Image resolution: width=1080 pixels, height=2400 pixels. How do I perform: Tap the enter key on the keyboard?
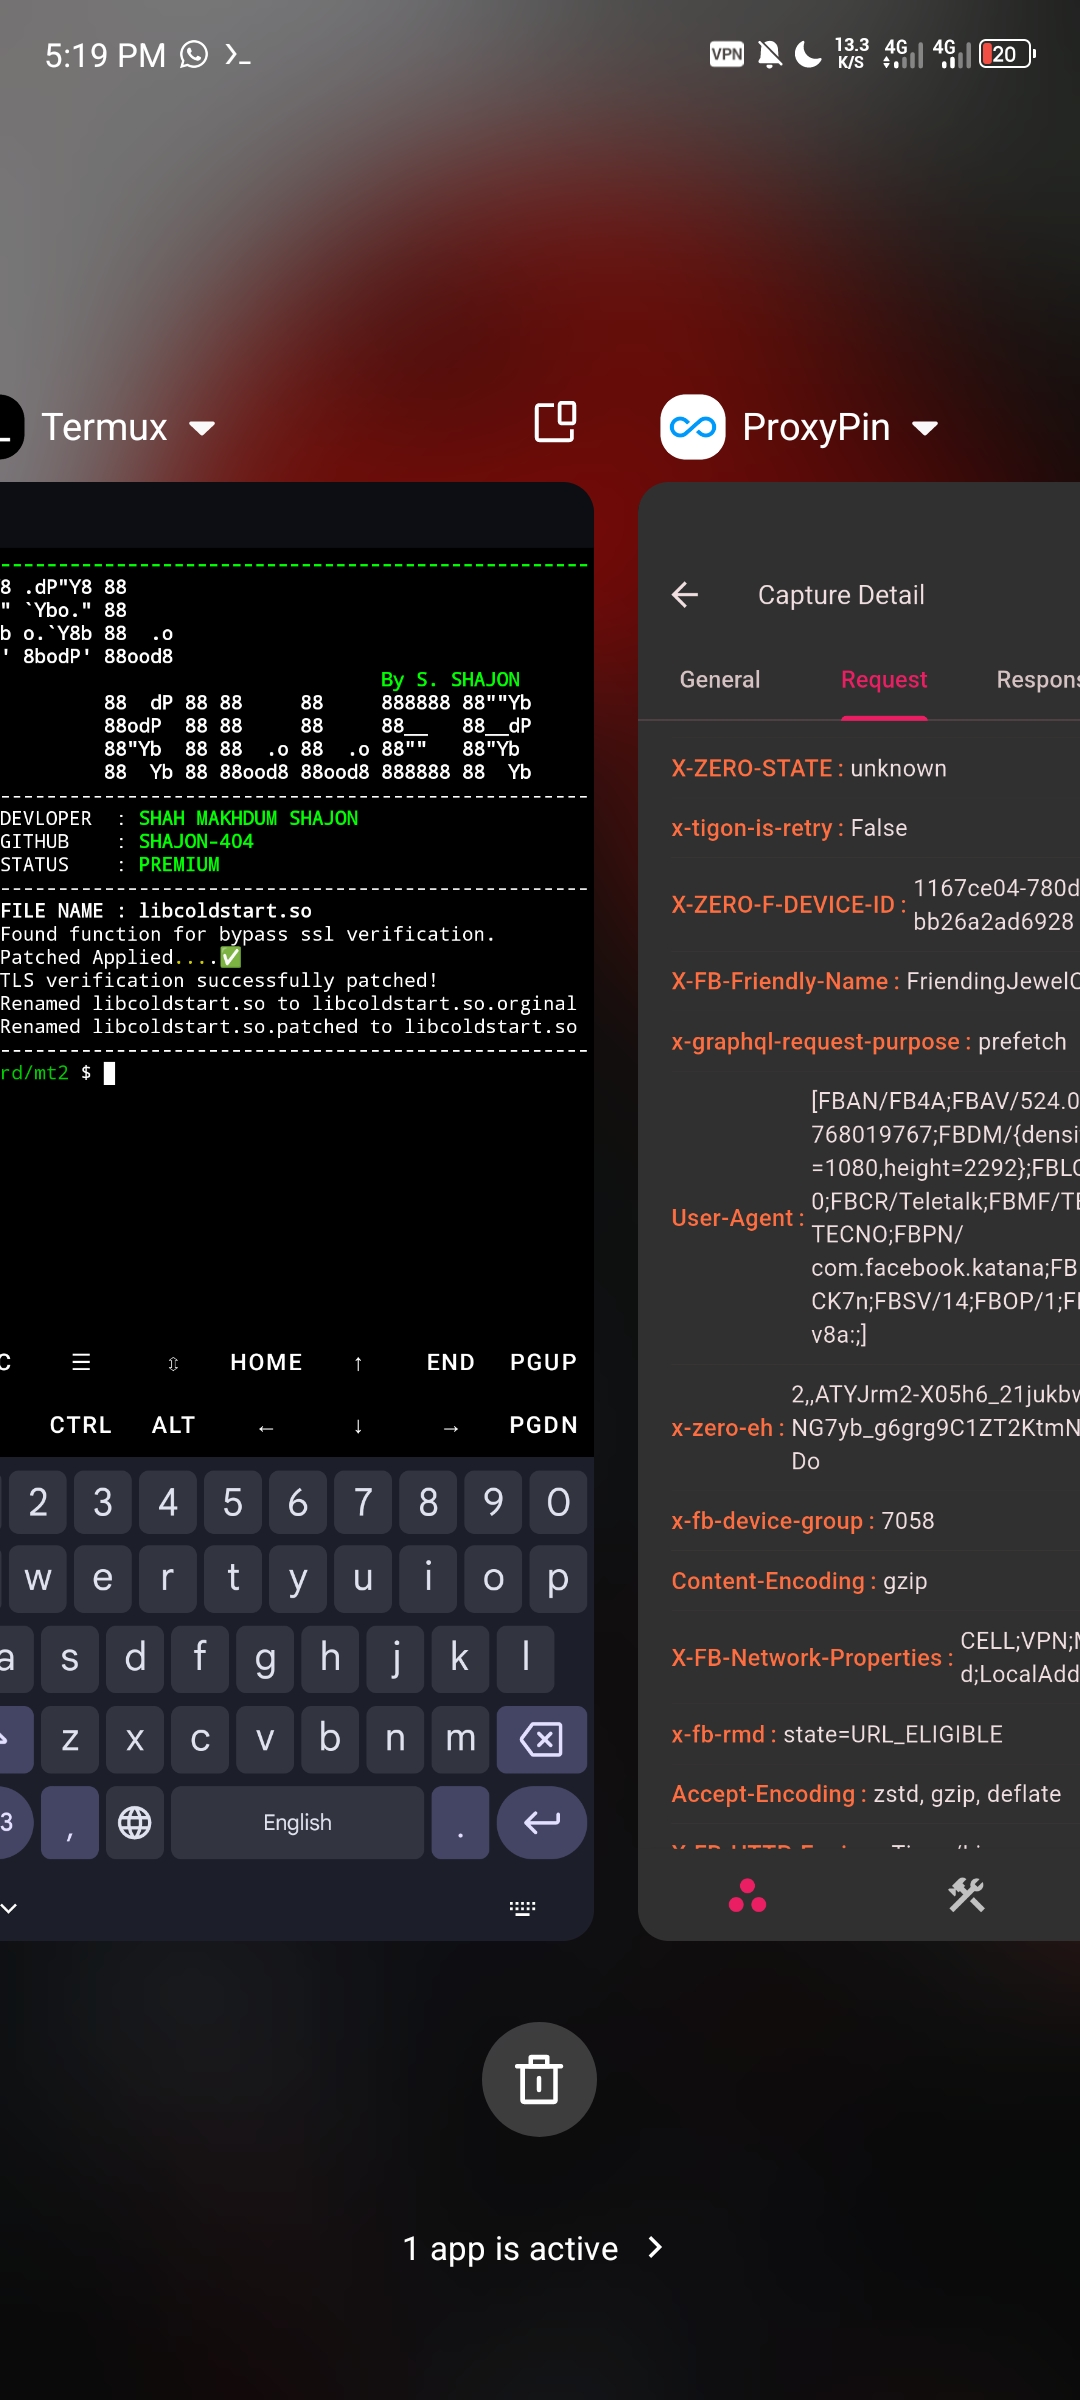click(x=541, y=1822)
